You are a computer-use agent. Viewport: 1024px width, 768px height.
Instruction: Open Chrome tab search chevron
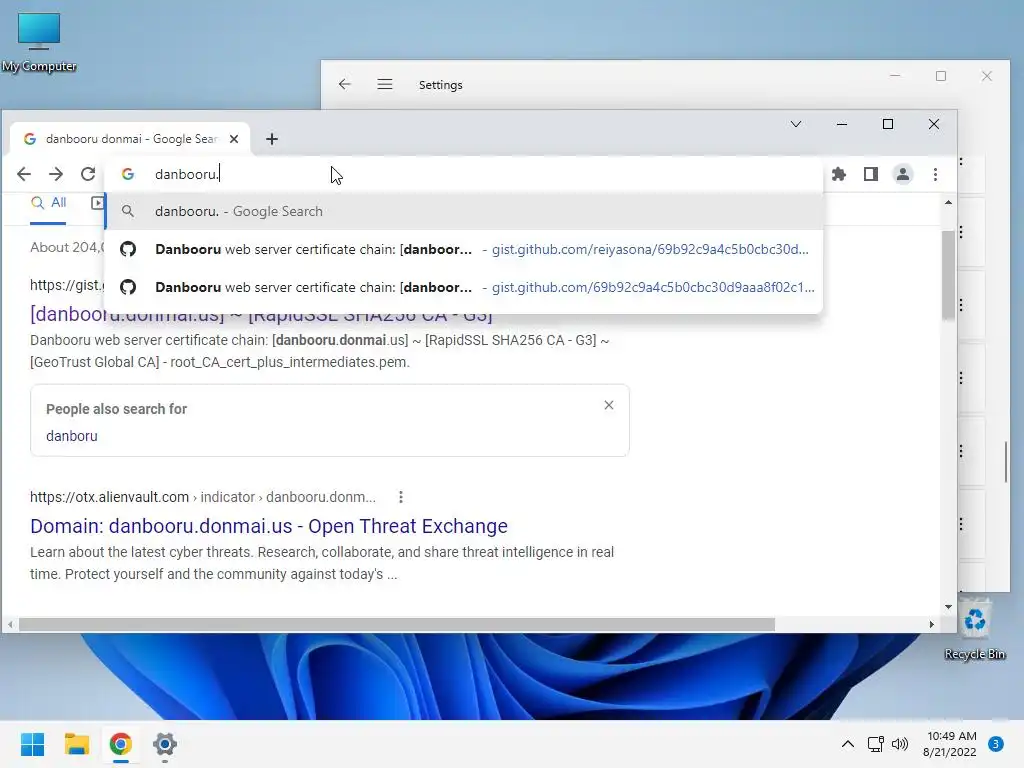click(795, 124)
